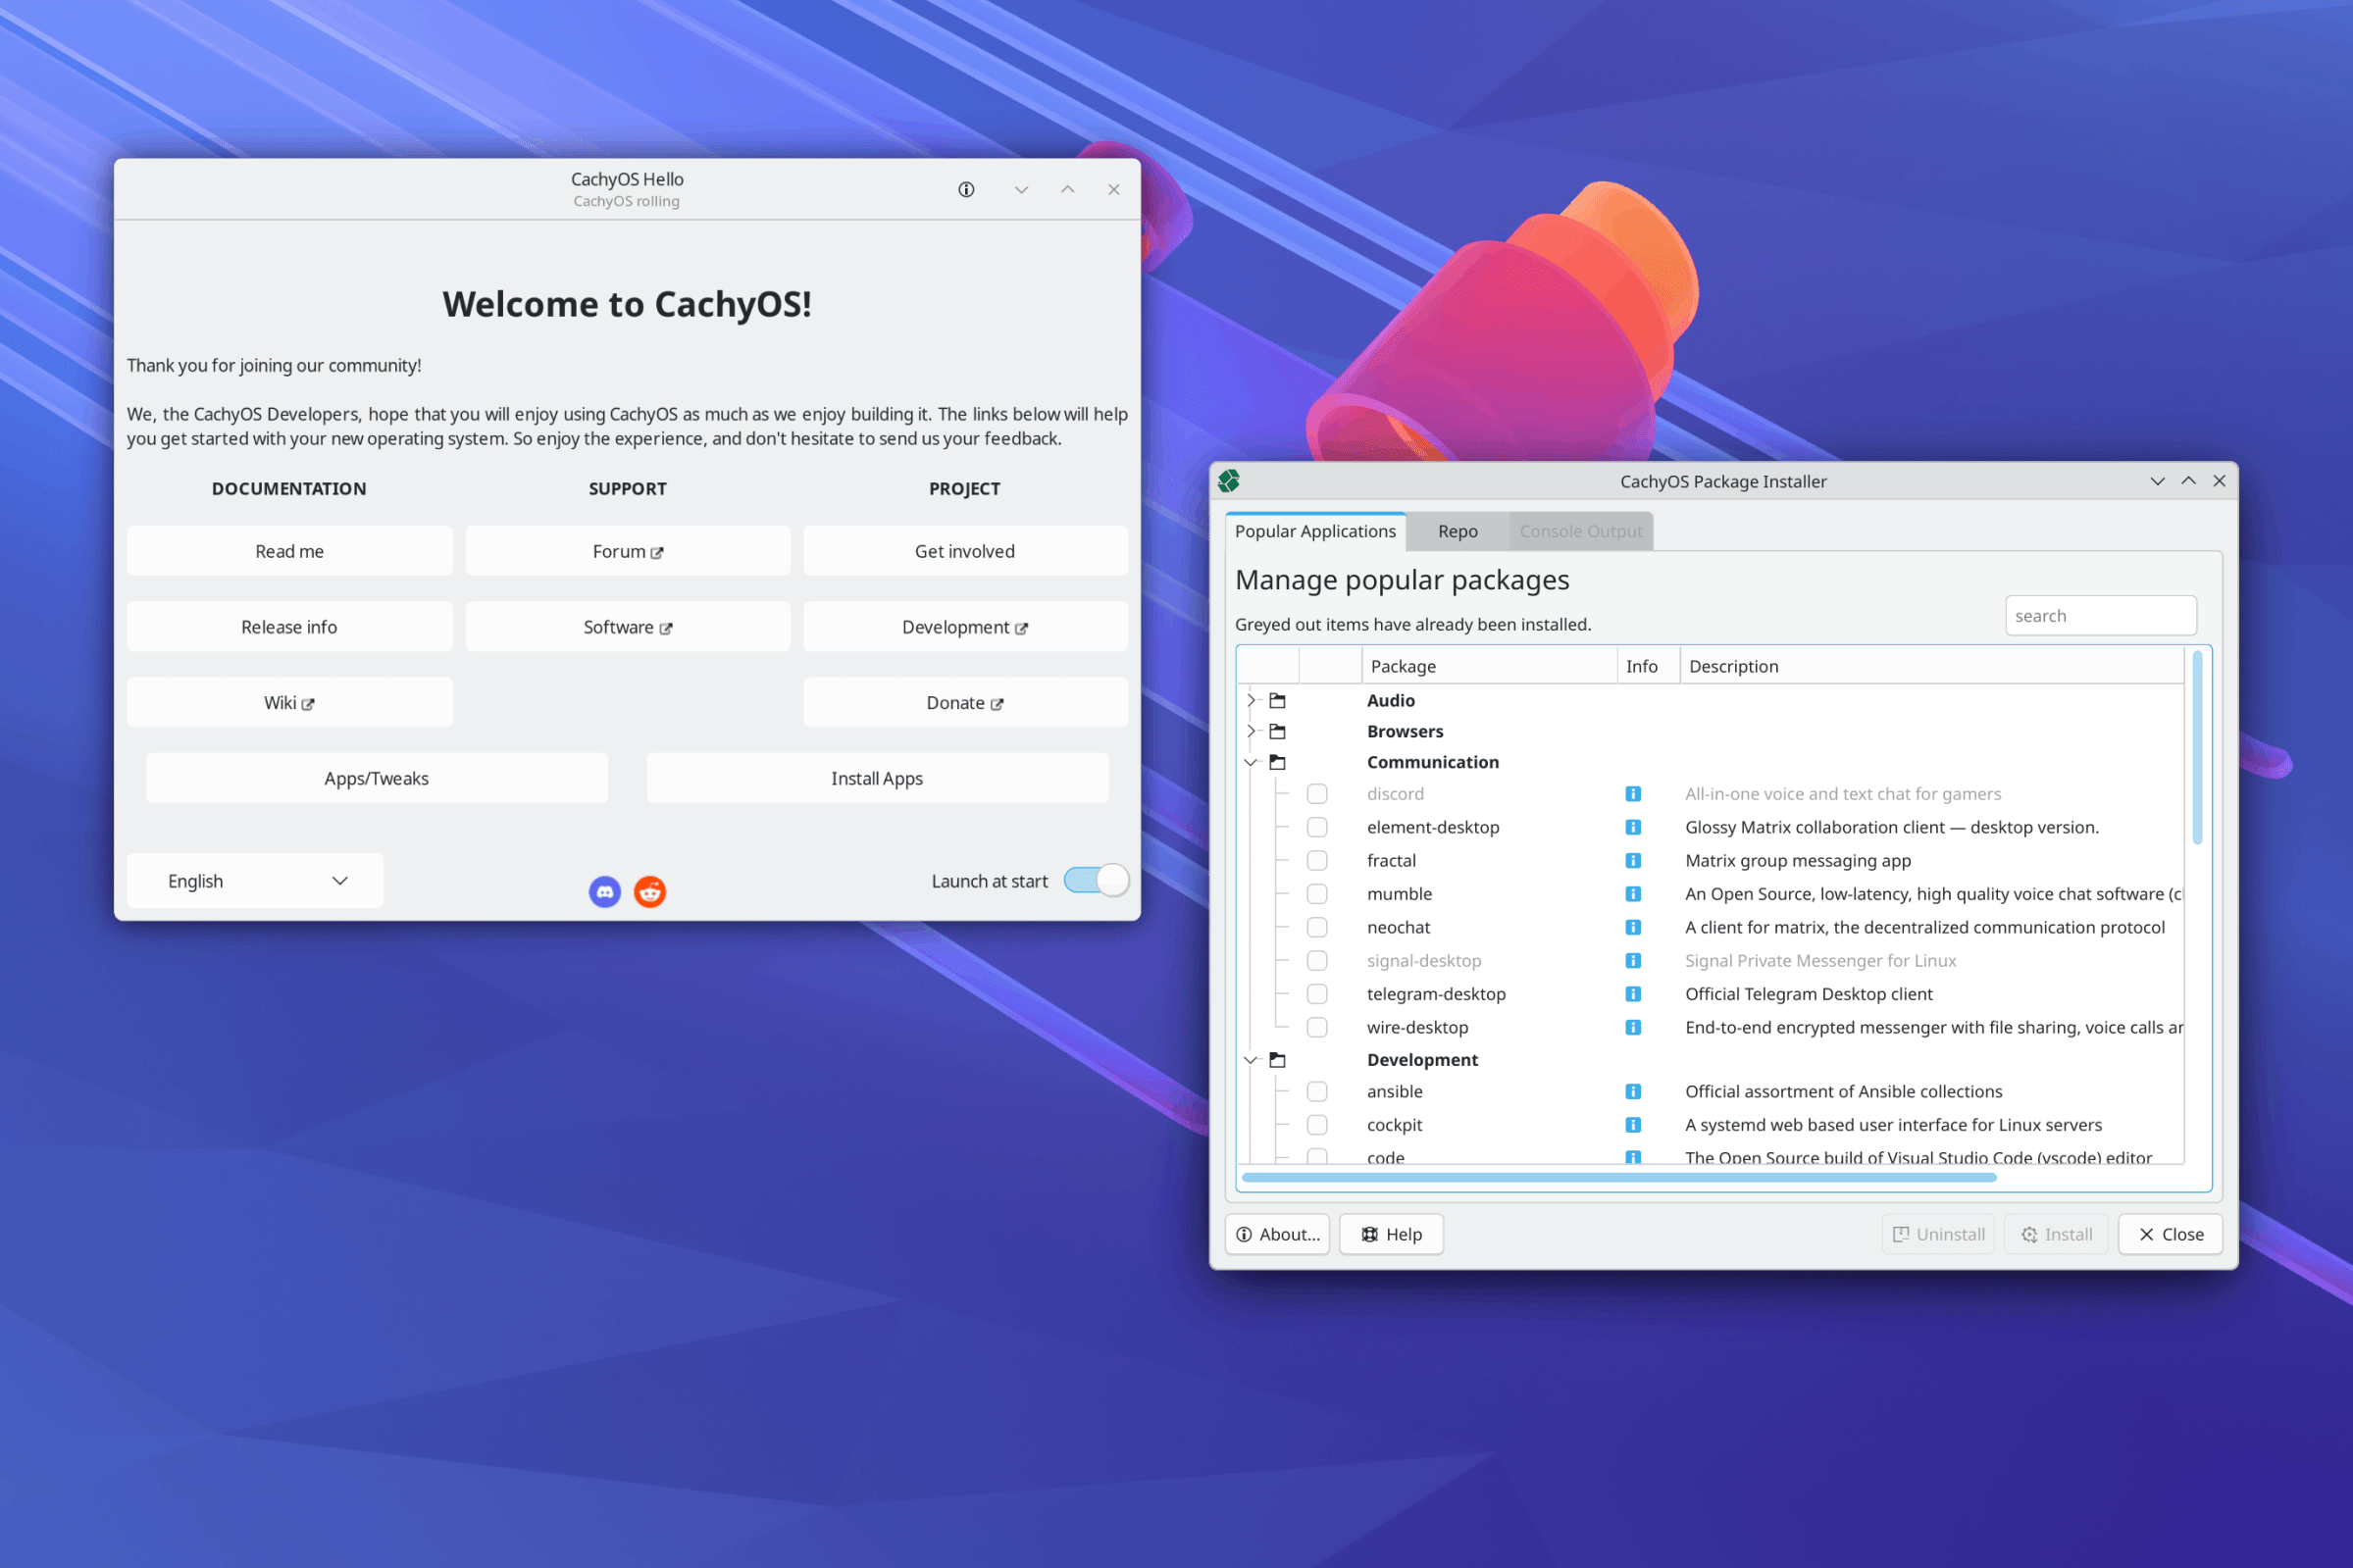Click the Help lifebuoy icon in Package Installer
The height and width of the screenshot is (1568, 2353).
pyautogui.click(x=1369, y=1234)
